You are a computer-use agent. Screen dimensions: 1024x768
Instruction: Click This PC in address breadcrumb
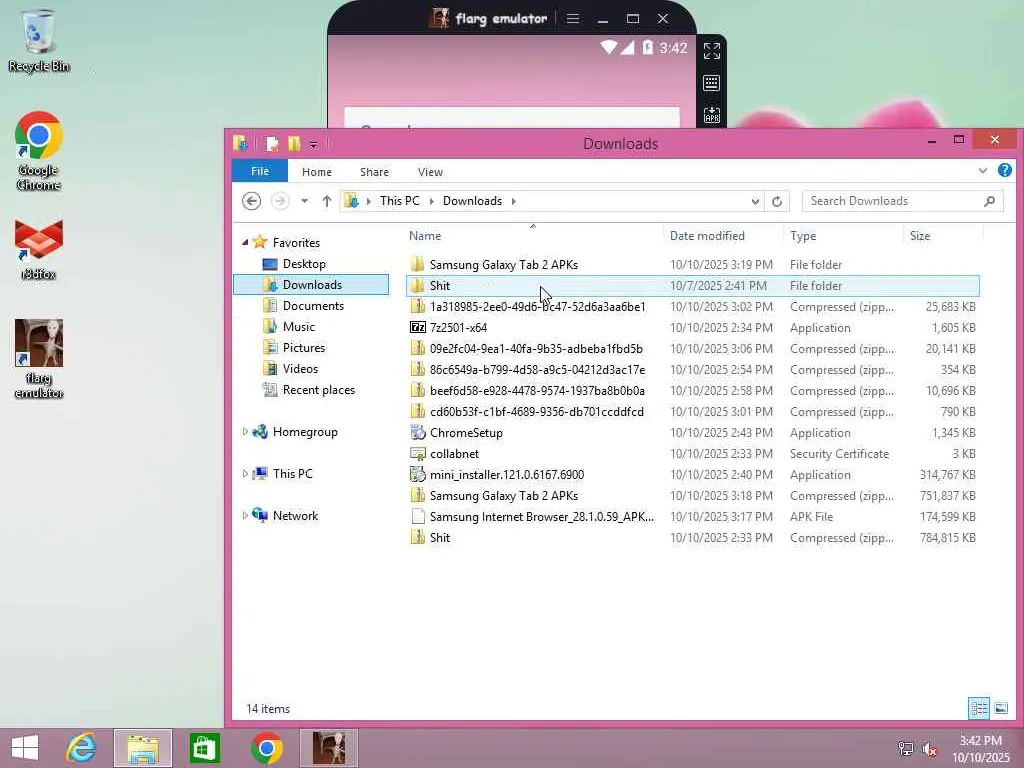tap(400, 201)
